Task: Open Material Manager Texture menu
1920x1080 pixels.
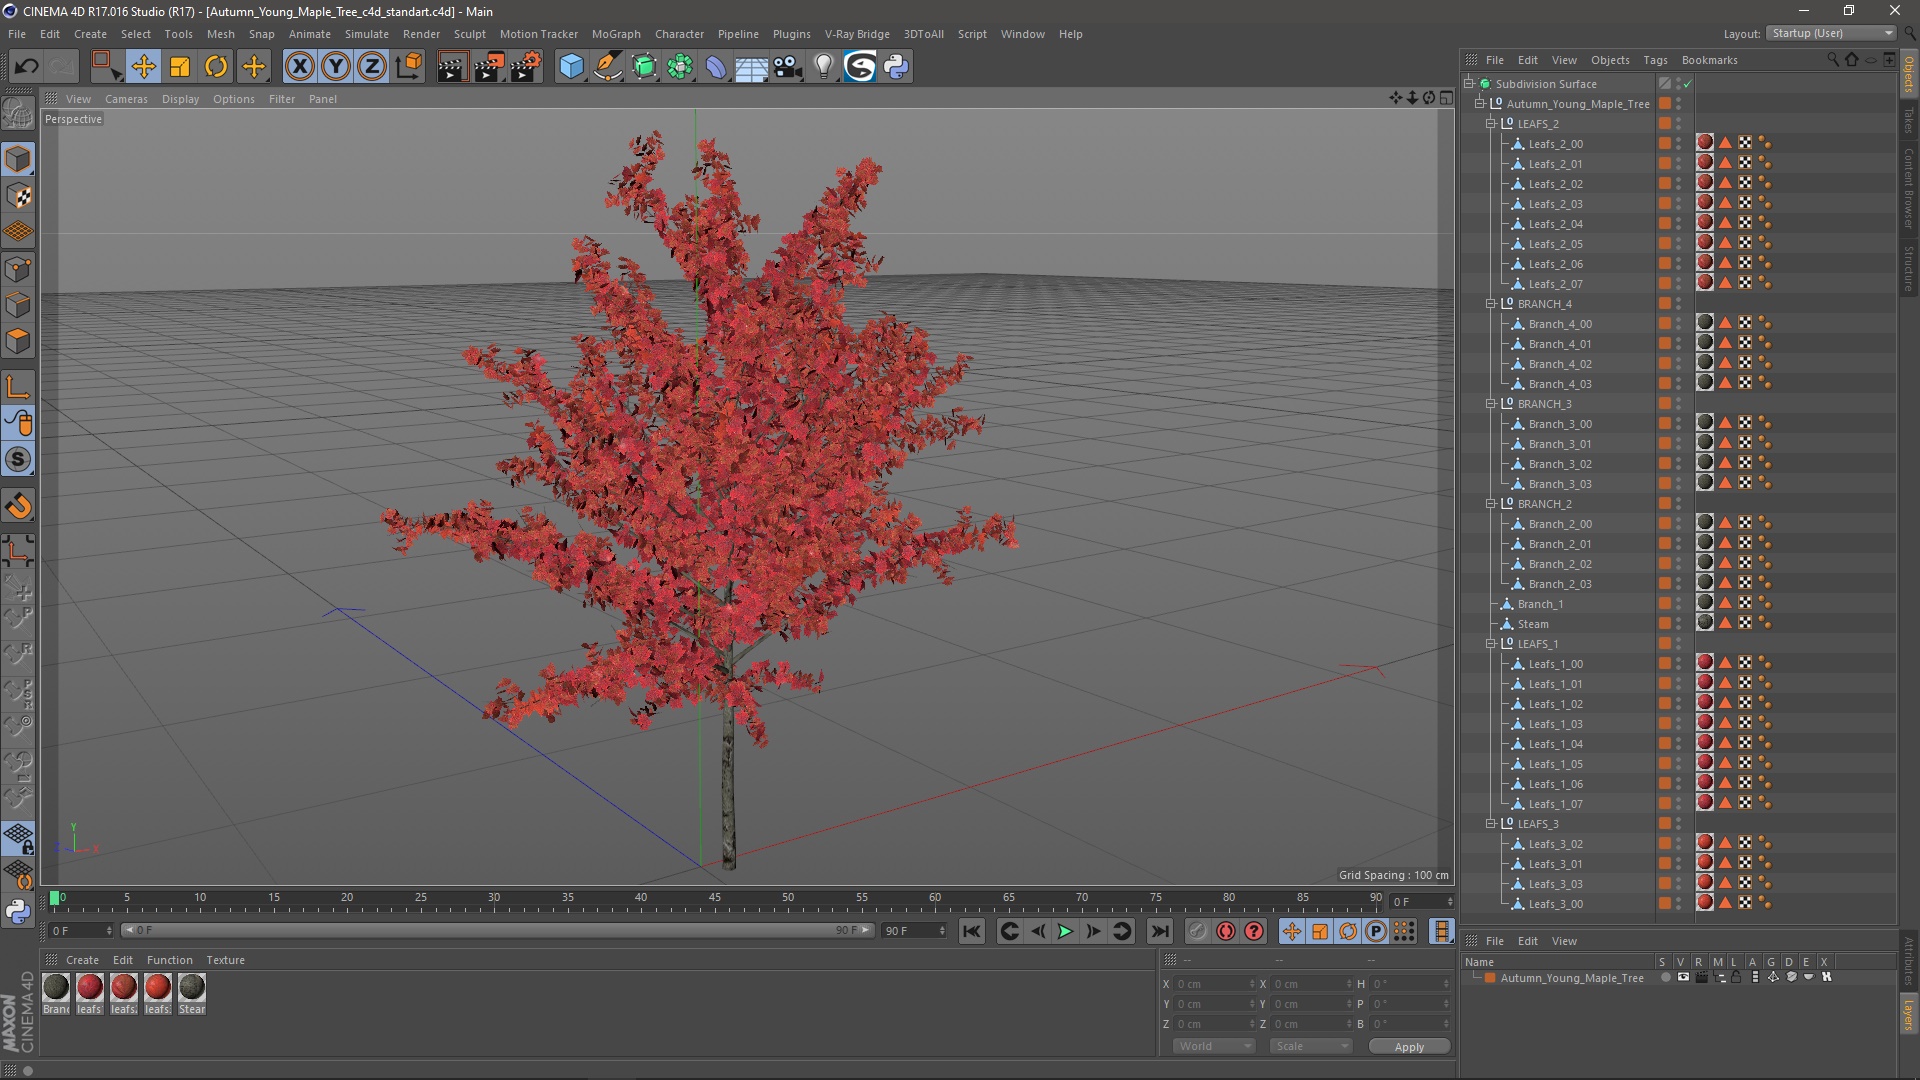Action: click(225, 960)
